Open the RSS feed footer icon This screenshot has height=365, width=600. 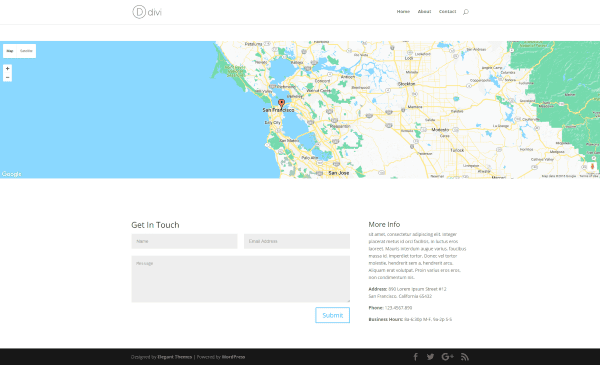pyautogui.click(x=465, y=357)
